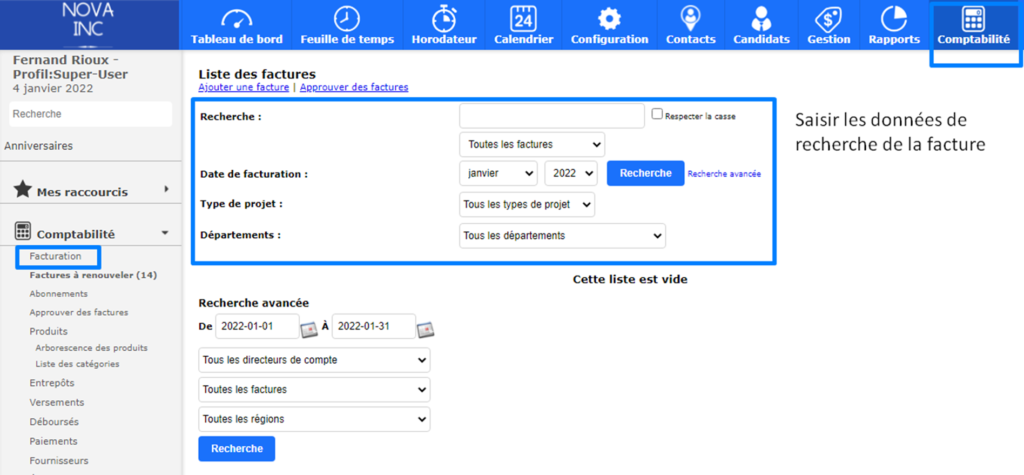Open Feuille de temps clock icon
The width and height of the screenshot is (1024, 475).
point(347,18)
